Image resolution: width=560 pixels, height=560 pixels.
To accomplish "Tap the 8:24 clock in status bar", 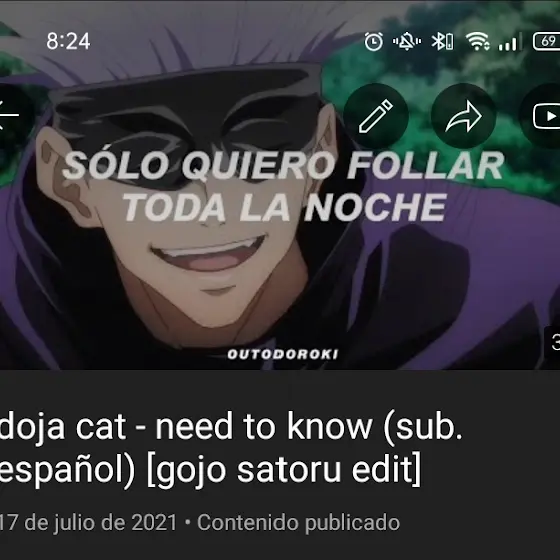I will [68, 41].
